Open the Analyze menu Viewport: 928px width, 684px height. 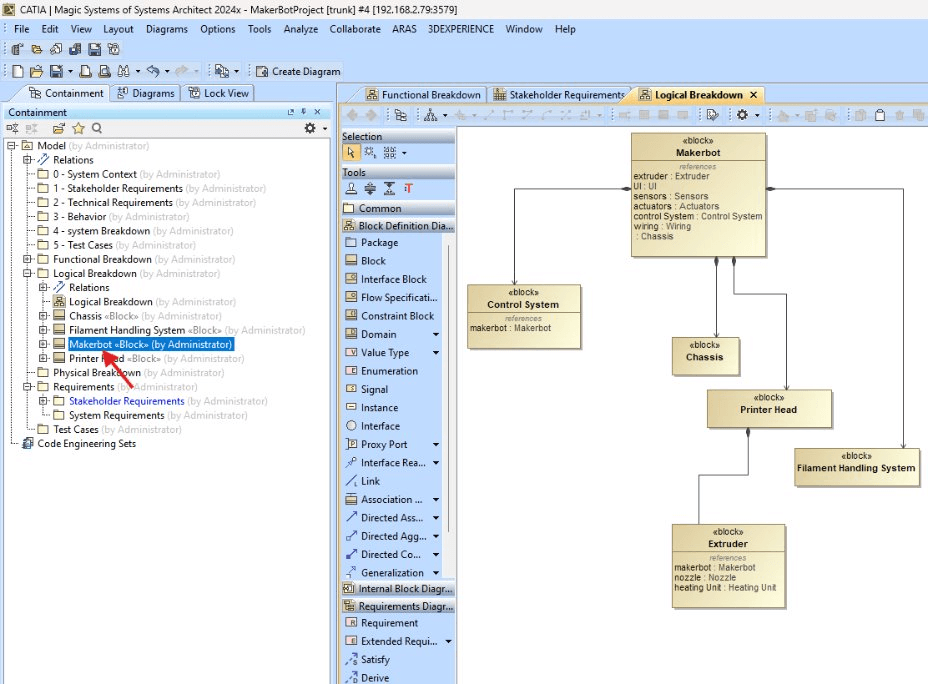(301, 29)
